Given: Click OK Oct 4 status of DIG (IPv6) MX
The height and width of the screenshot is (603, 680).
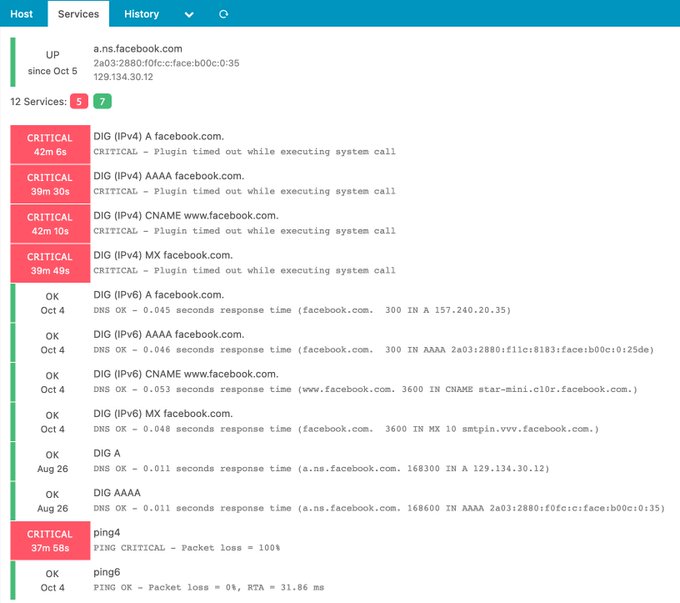Looking at the screenshot, I should pos(52,422).
